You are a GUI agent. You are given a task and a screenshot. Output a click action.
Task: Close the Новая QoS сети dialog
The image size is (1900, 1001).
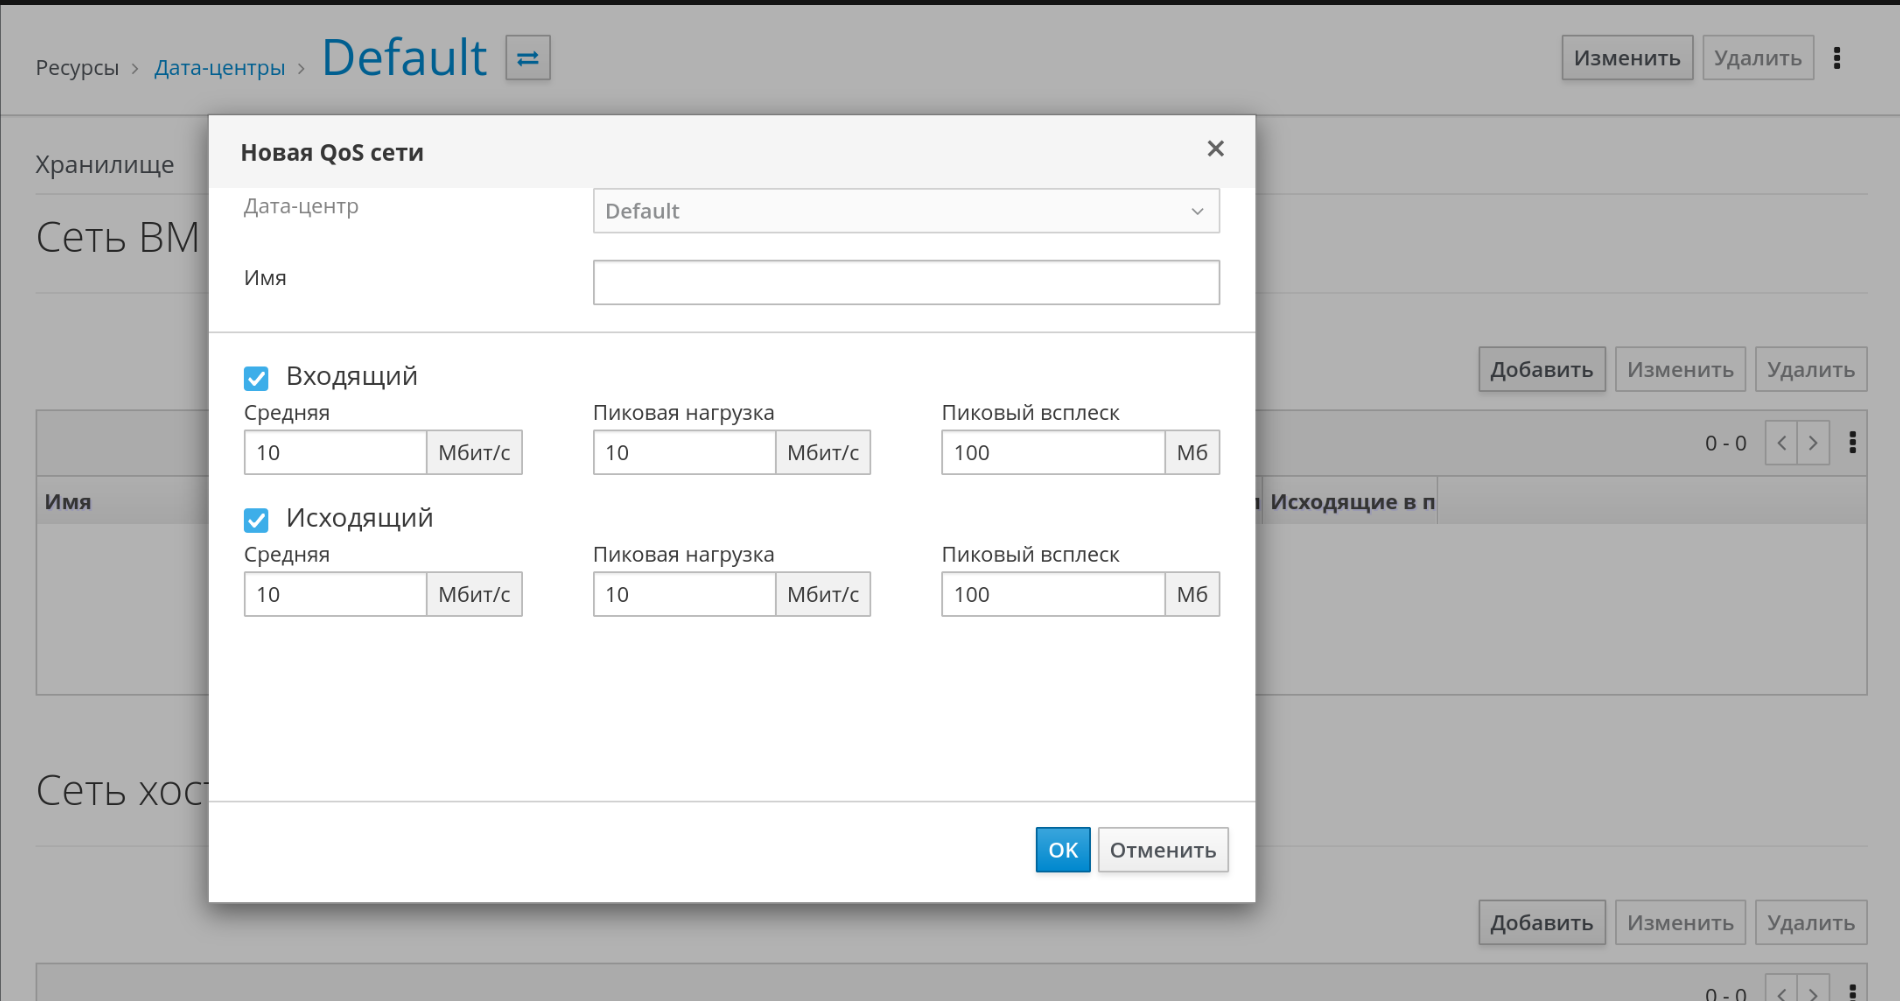coord(1215,149)
